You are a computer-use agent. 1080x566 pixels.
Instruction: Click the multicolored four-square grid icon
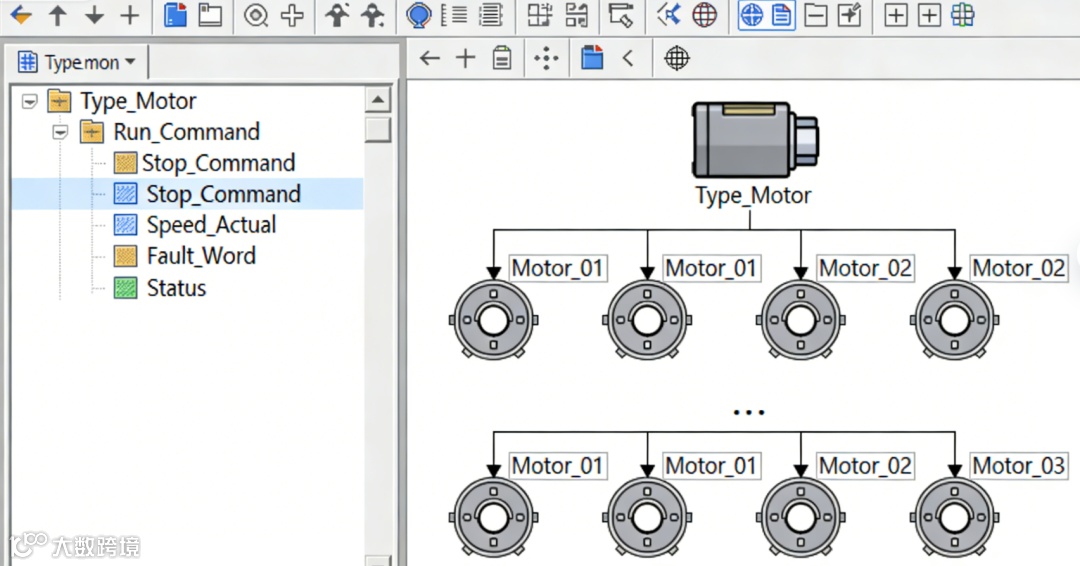(x=962, y=15)
